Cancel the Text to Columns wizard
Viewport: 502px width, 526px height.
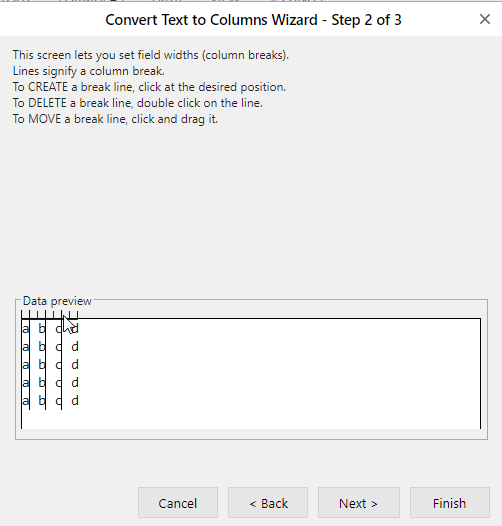tap(178, 503)
